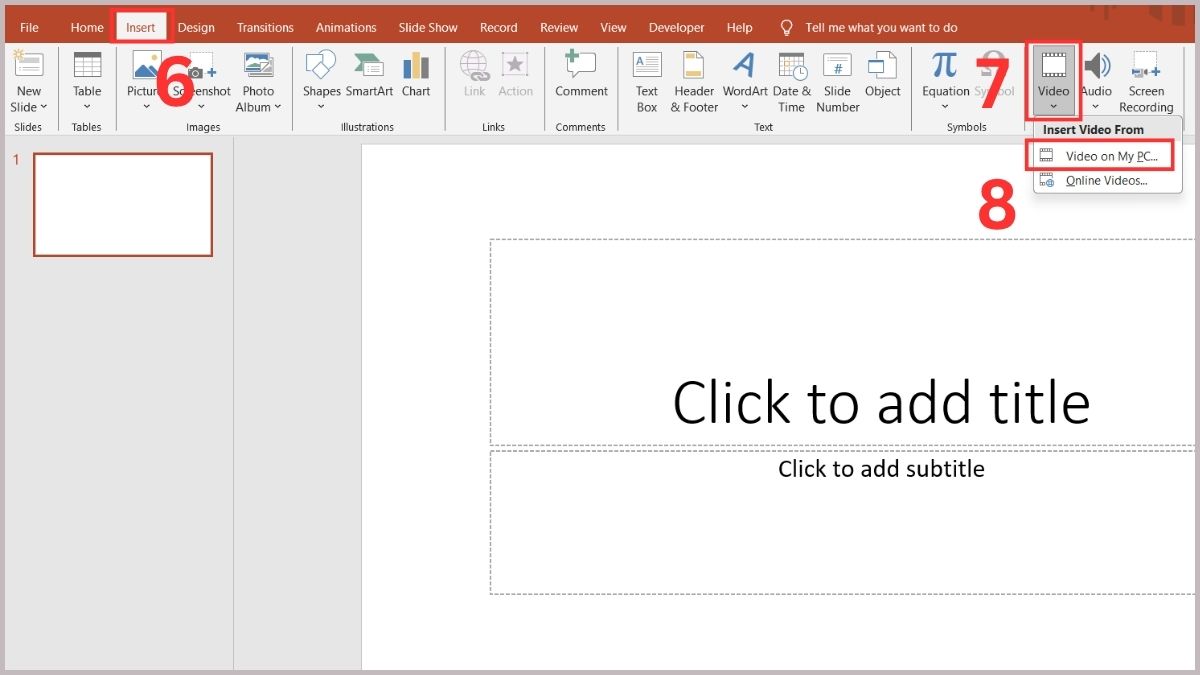Viewport: 1200px width, 675px height.
Task: Open the Developer ribbon tab
Action: click(x=676, y=27)
